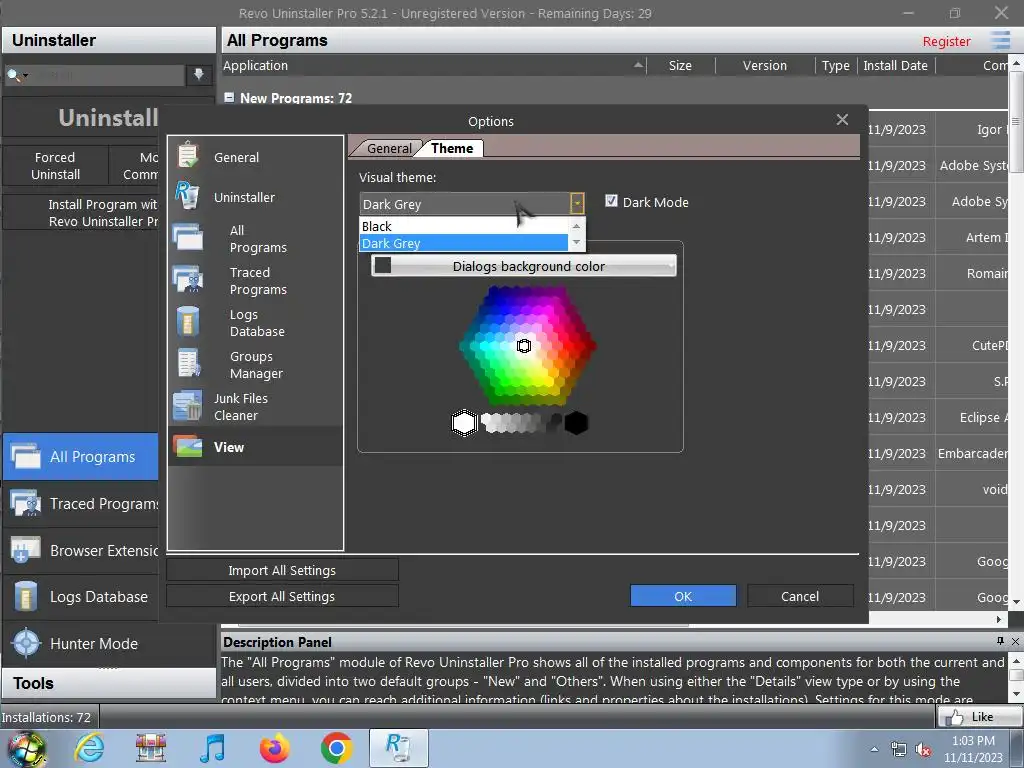Image resolution: width=1024 pixels, height=768 pixels.
Task: Switch to the Theme tab
Action: pos(452,148)
